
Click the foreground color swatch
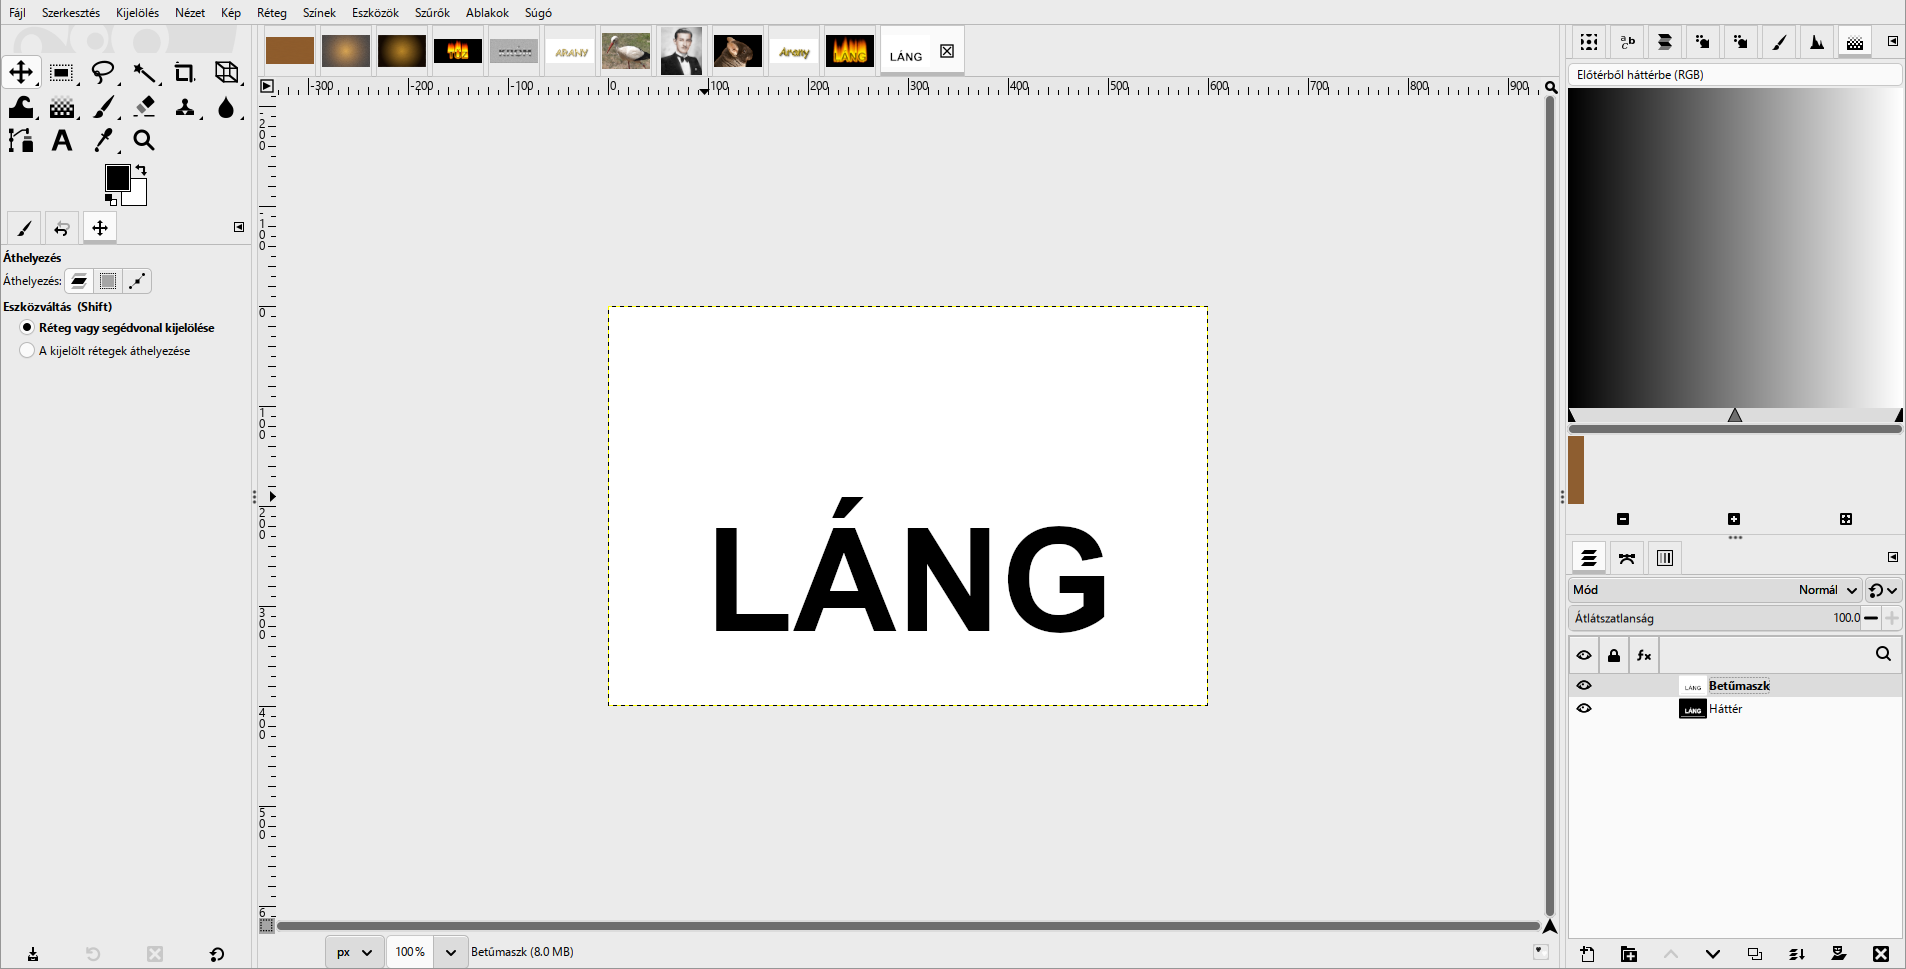click(x=117, y=178)
